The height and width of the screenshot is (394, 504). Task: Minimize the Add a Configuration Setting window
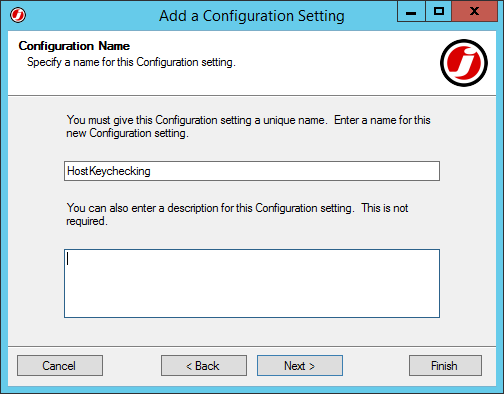(x=411, y=12)
